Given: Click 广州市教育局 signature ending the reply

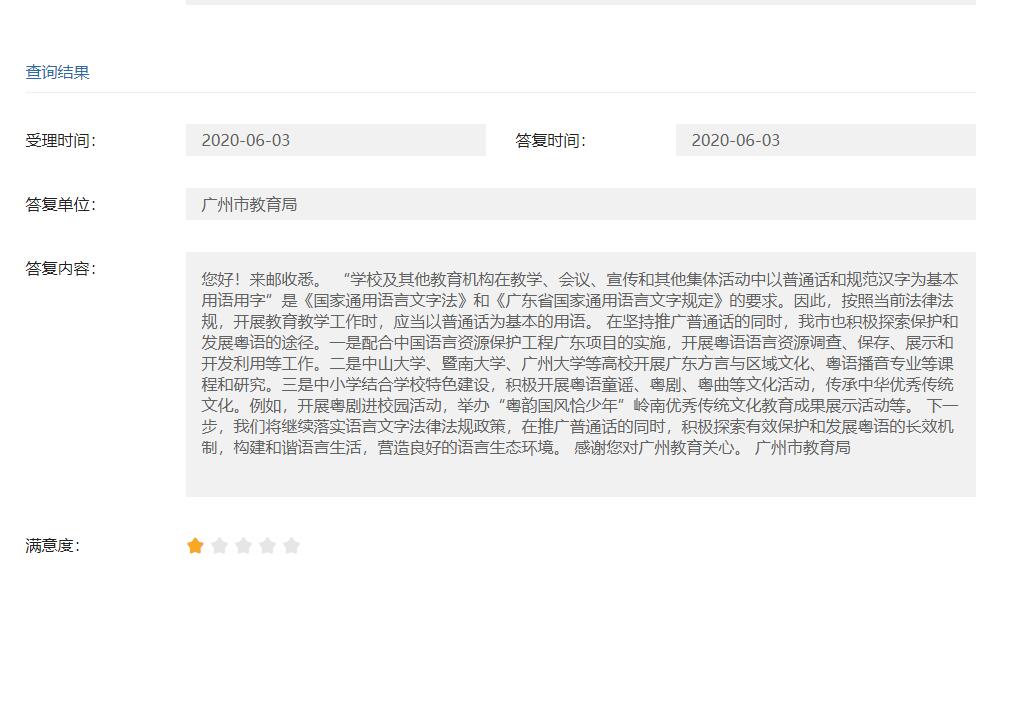Looking at the screenshot, I should 802,447.
